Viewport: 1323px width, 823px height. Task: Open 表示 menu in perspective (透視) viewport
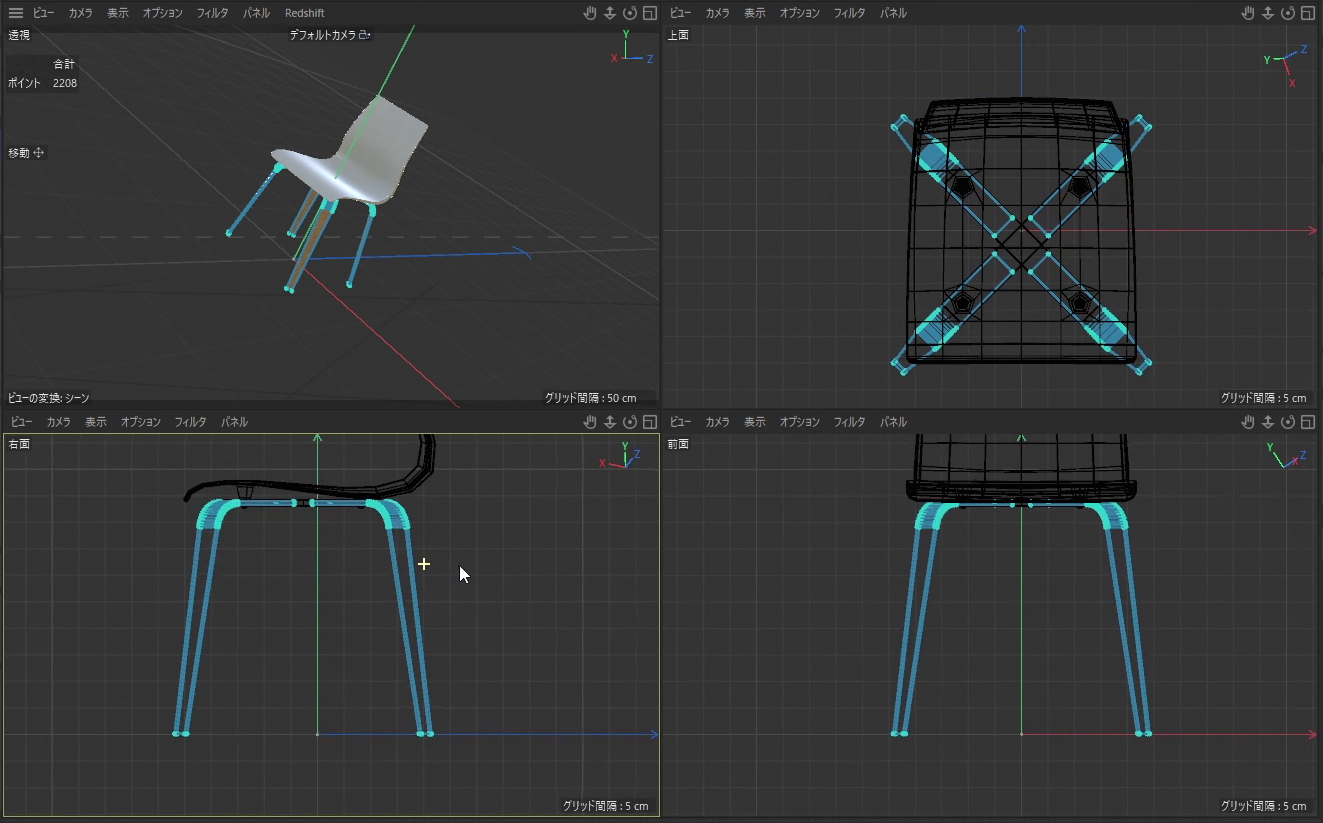point(118,13)
